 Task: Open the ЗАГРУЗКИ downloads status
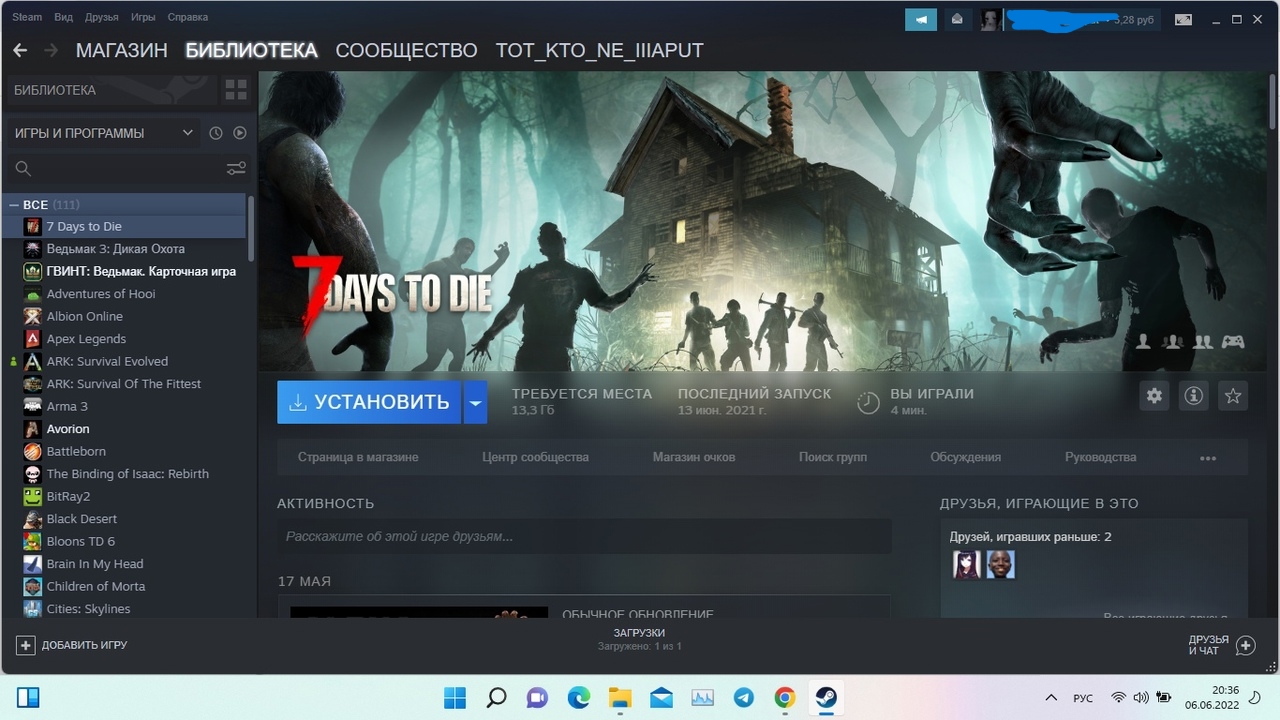pos(639,639)
